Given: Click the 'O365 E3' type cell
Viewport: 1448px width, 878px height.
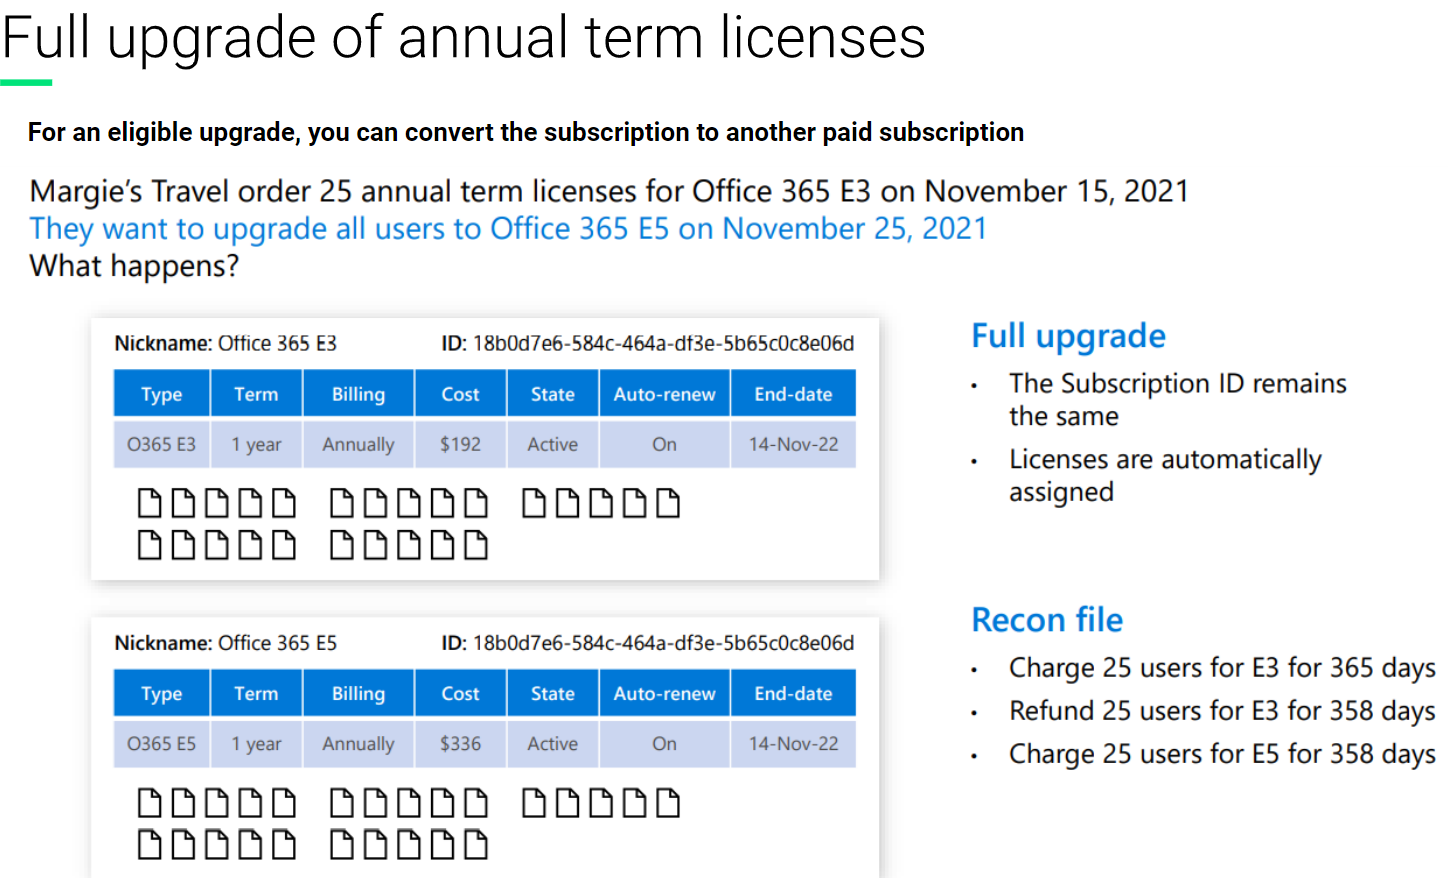Looking at the screenshot, I should tap(161, 444).
